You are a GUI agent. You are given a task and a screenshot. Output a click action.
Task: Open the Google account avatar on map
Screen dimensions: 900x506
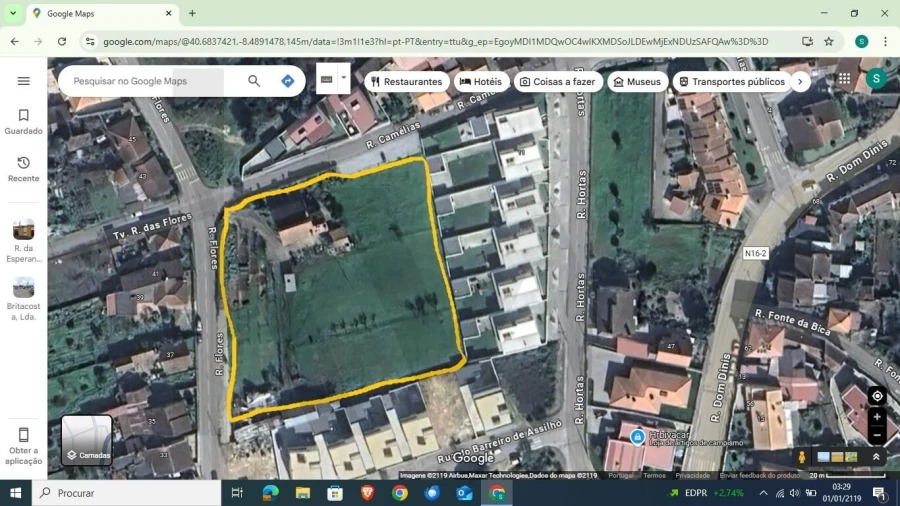click(876, 79)
